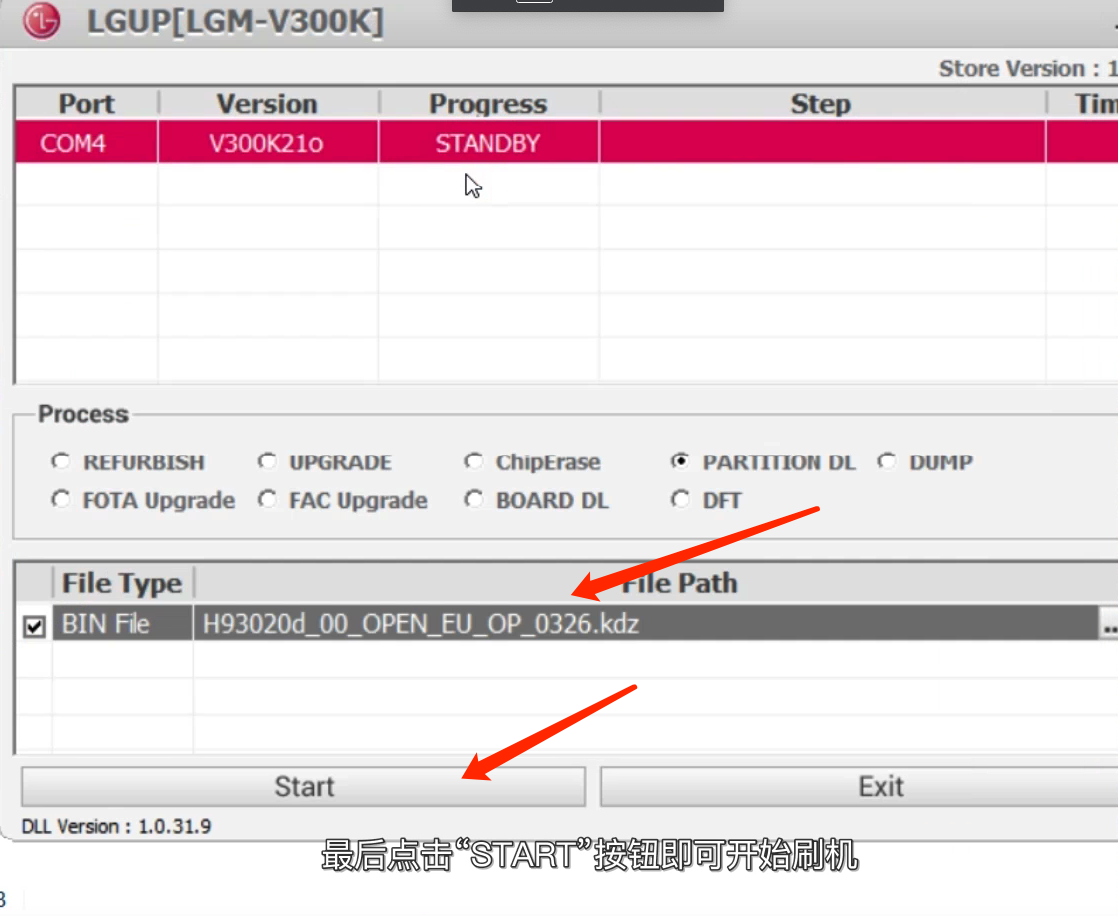
Task: Select FOTA Upgrade radio button
Action: 61,500
